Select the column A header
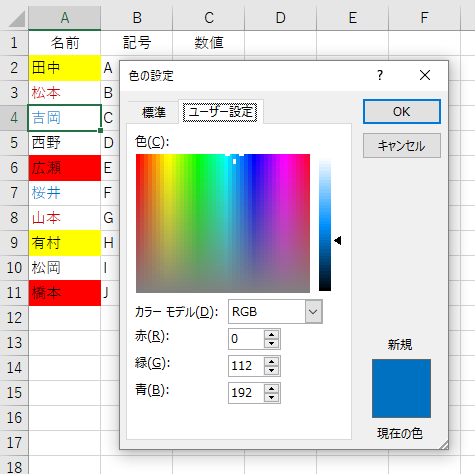475x474 pixels. pos(65,18)
